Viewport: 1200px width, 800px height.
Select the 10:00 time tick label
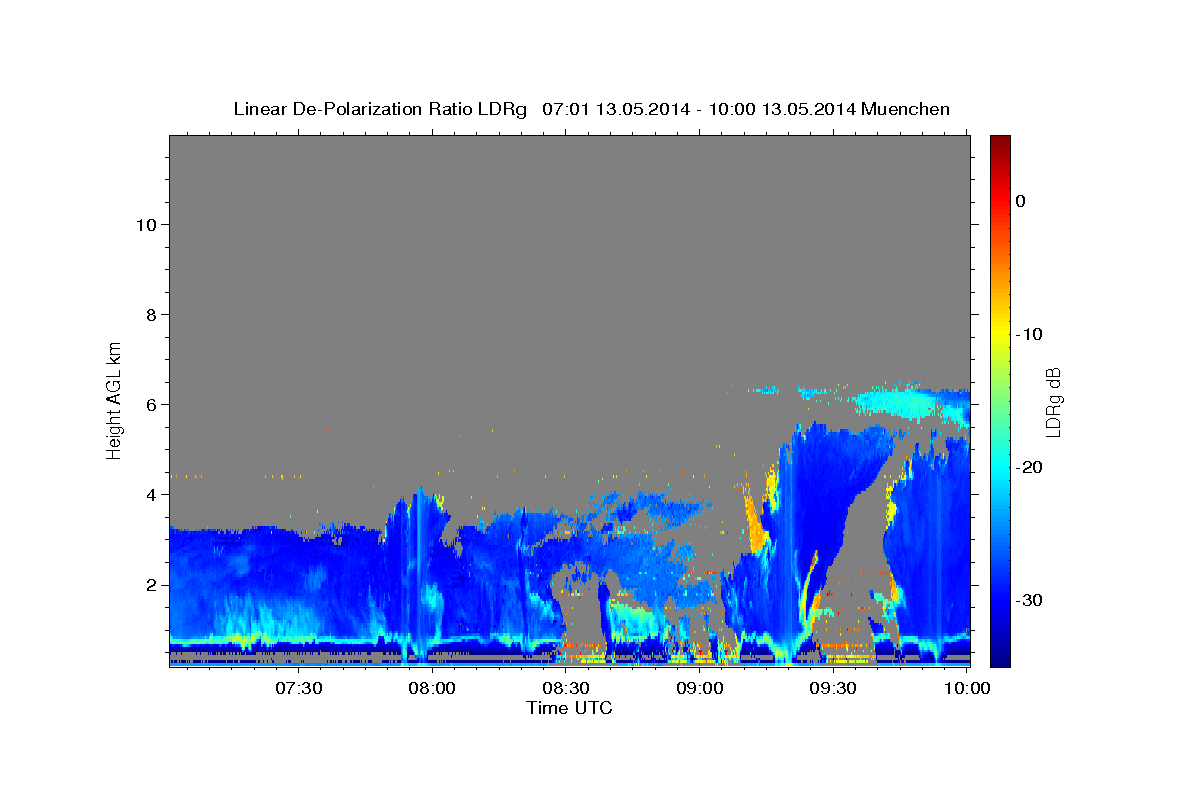pos(966,688)
